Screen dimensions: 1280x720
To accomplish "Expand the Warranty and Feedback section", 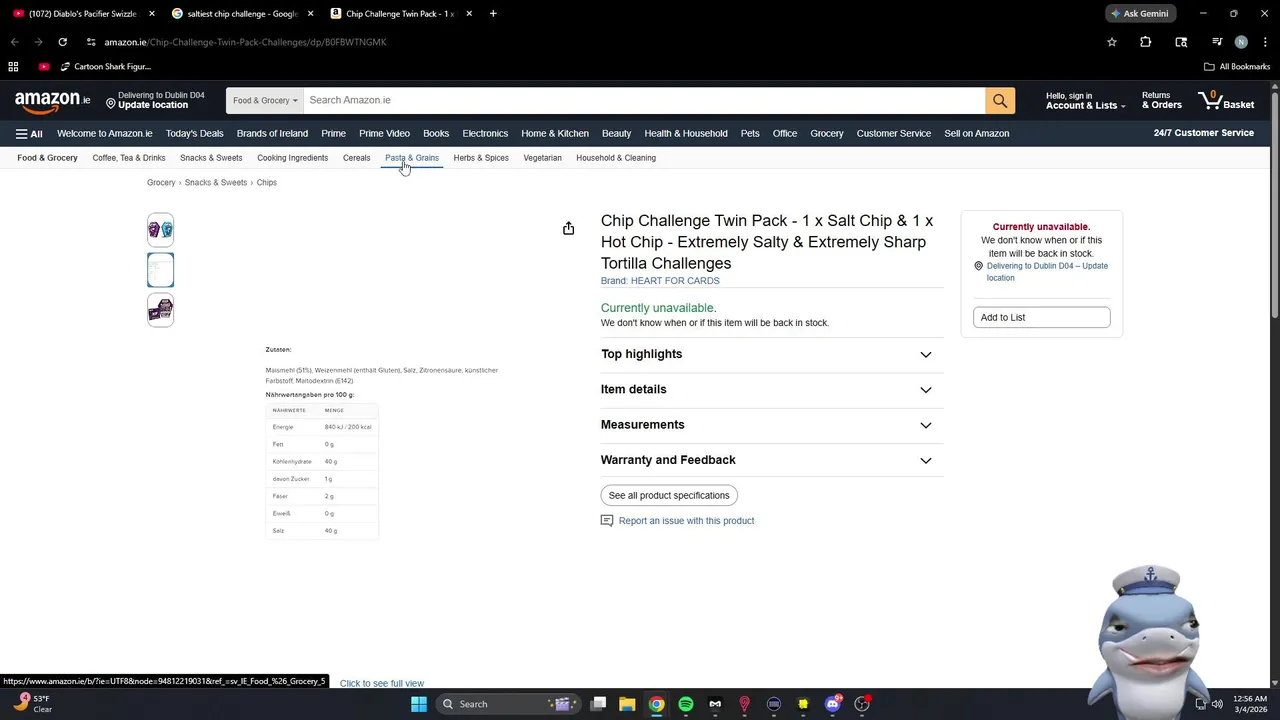I will click(x=771, y=460).
